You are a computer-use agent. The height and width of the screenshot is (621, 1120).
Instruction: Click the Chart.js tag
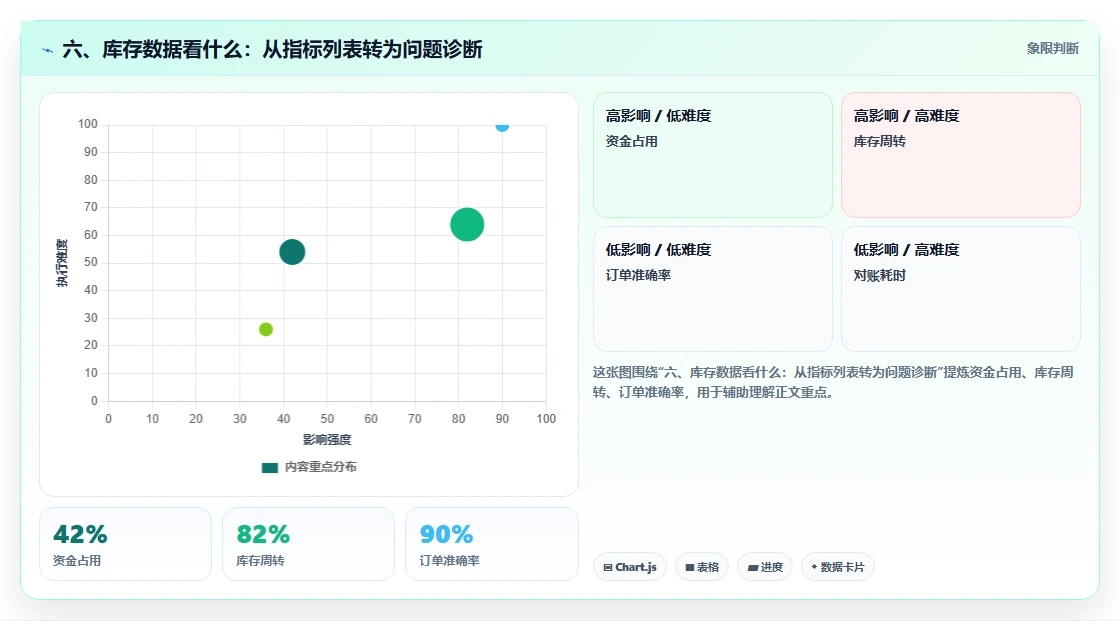tap(630, 567)
